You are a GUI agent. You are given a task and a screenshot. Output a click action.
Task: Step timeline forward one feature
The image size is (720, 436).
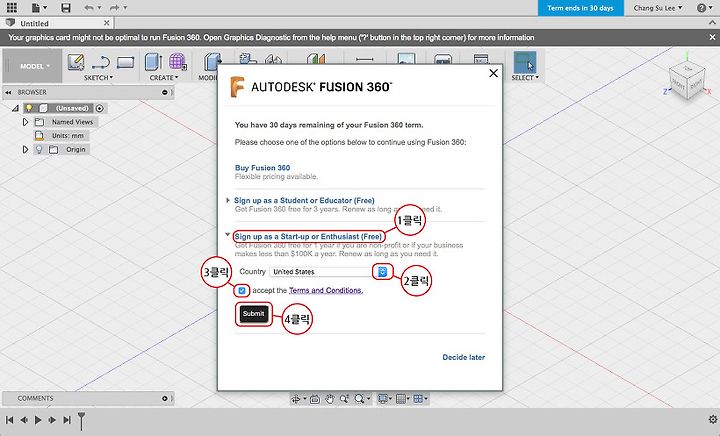click(x=52, y=419)
